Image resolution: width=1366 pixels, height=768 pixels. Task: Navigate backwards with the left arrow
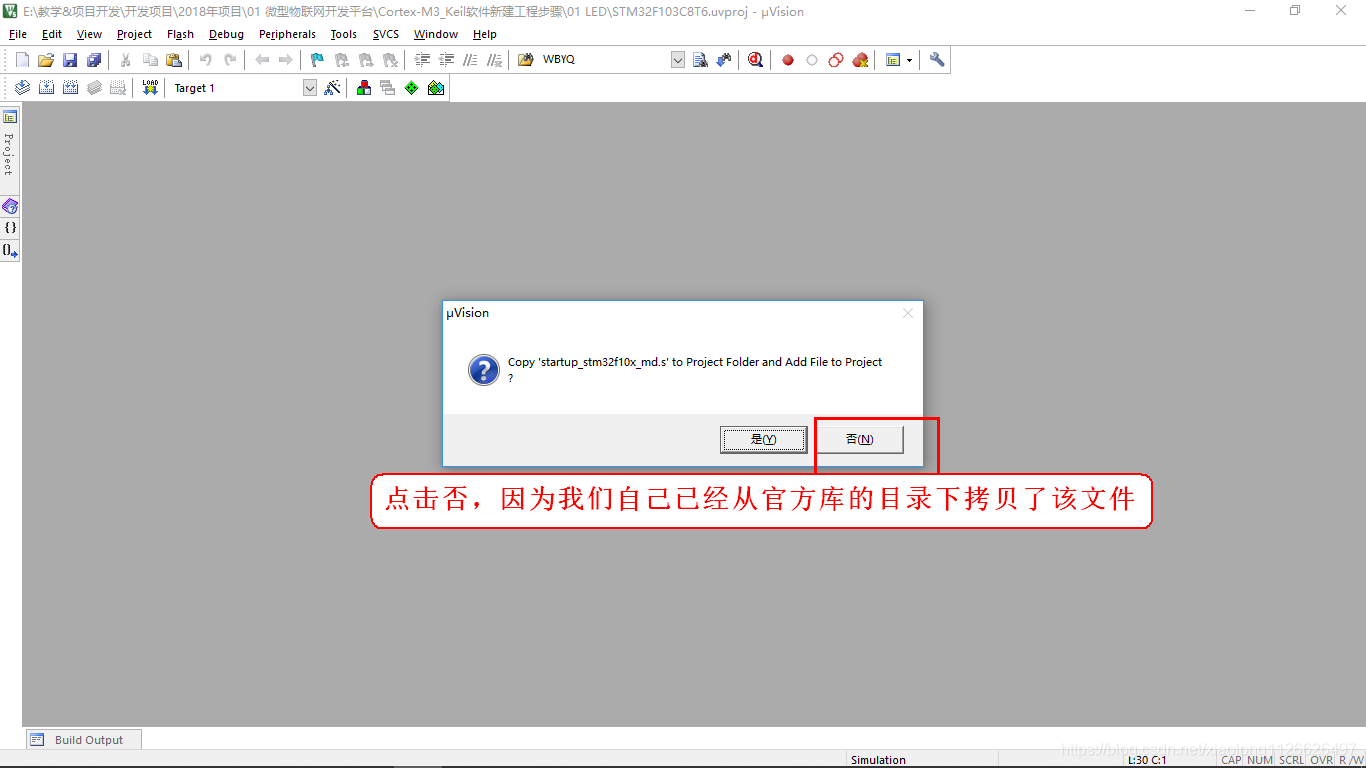point(262,60)
